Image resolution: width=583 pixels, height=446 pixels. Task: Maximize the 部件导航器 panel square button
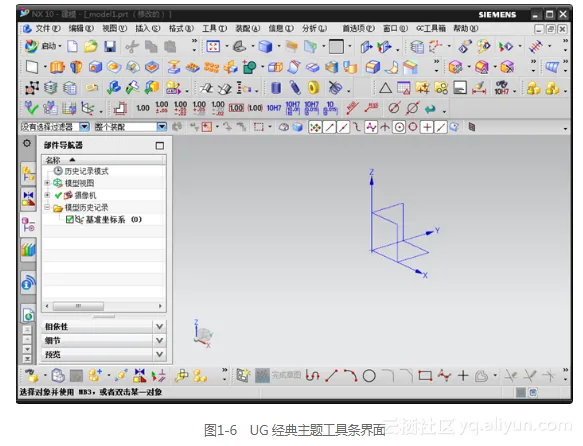pos(160,145)
